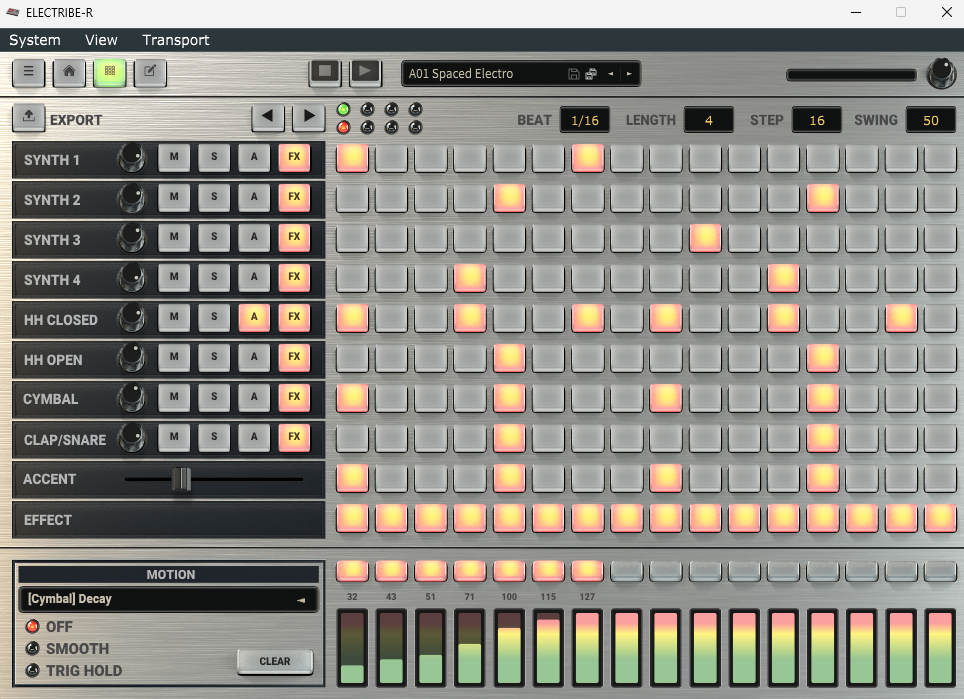Open the Transport menu

tap(176, 40)
